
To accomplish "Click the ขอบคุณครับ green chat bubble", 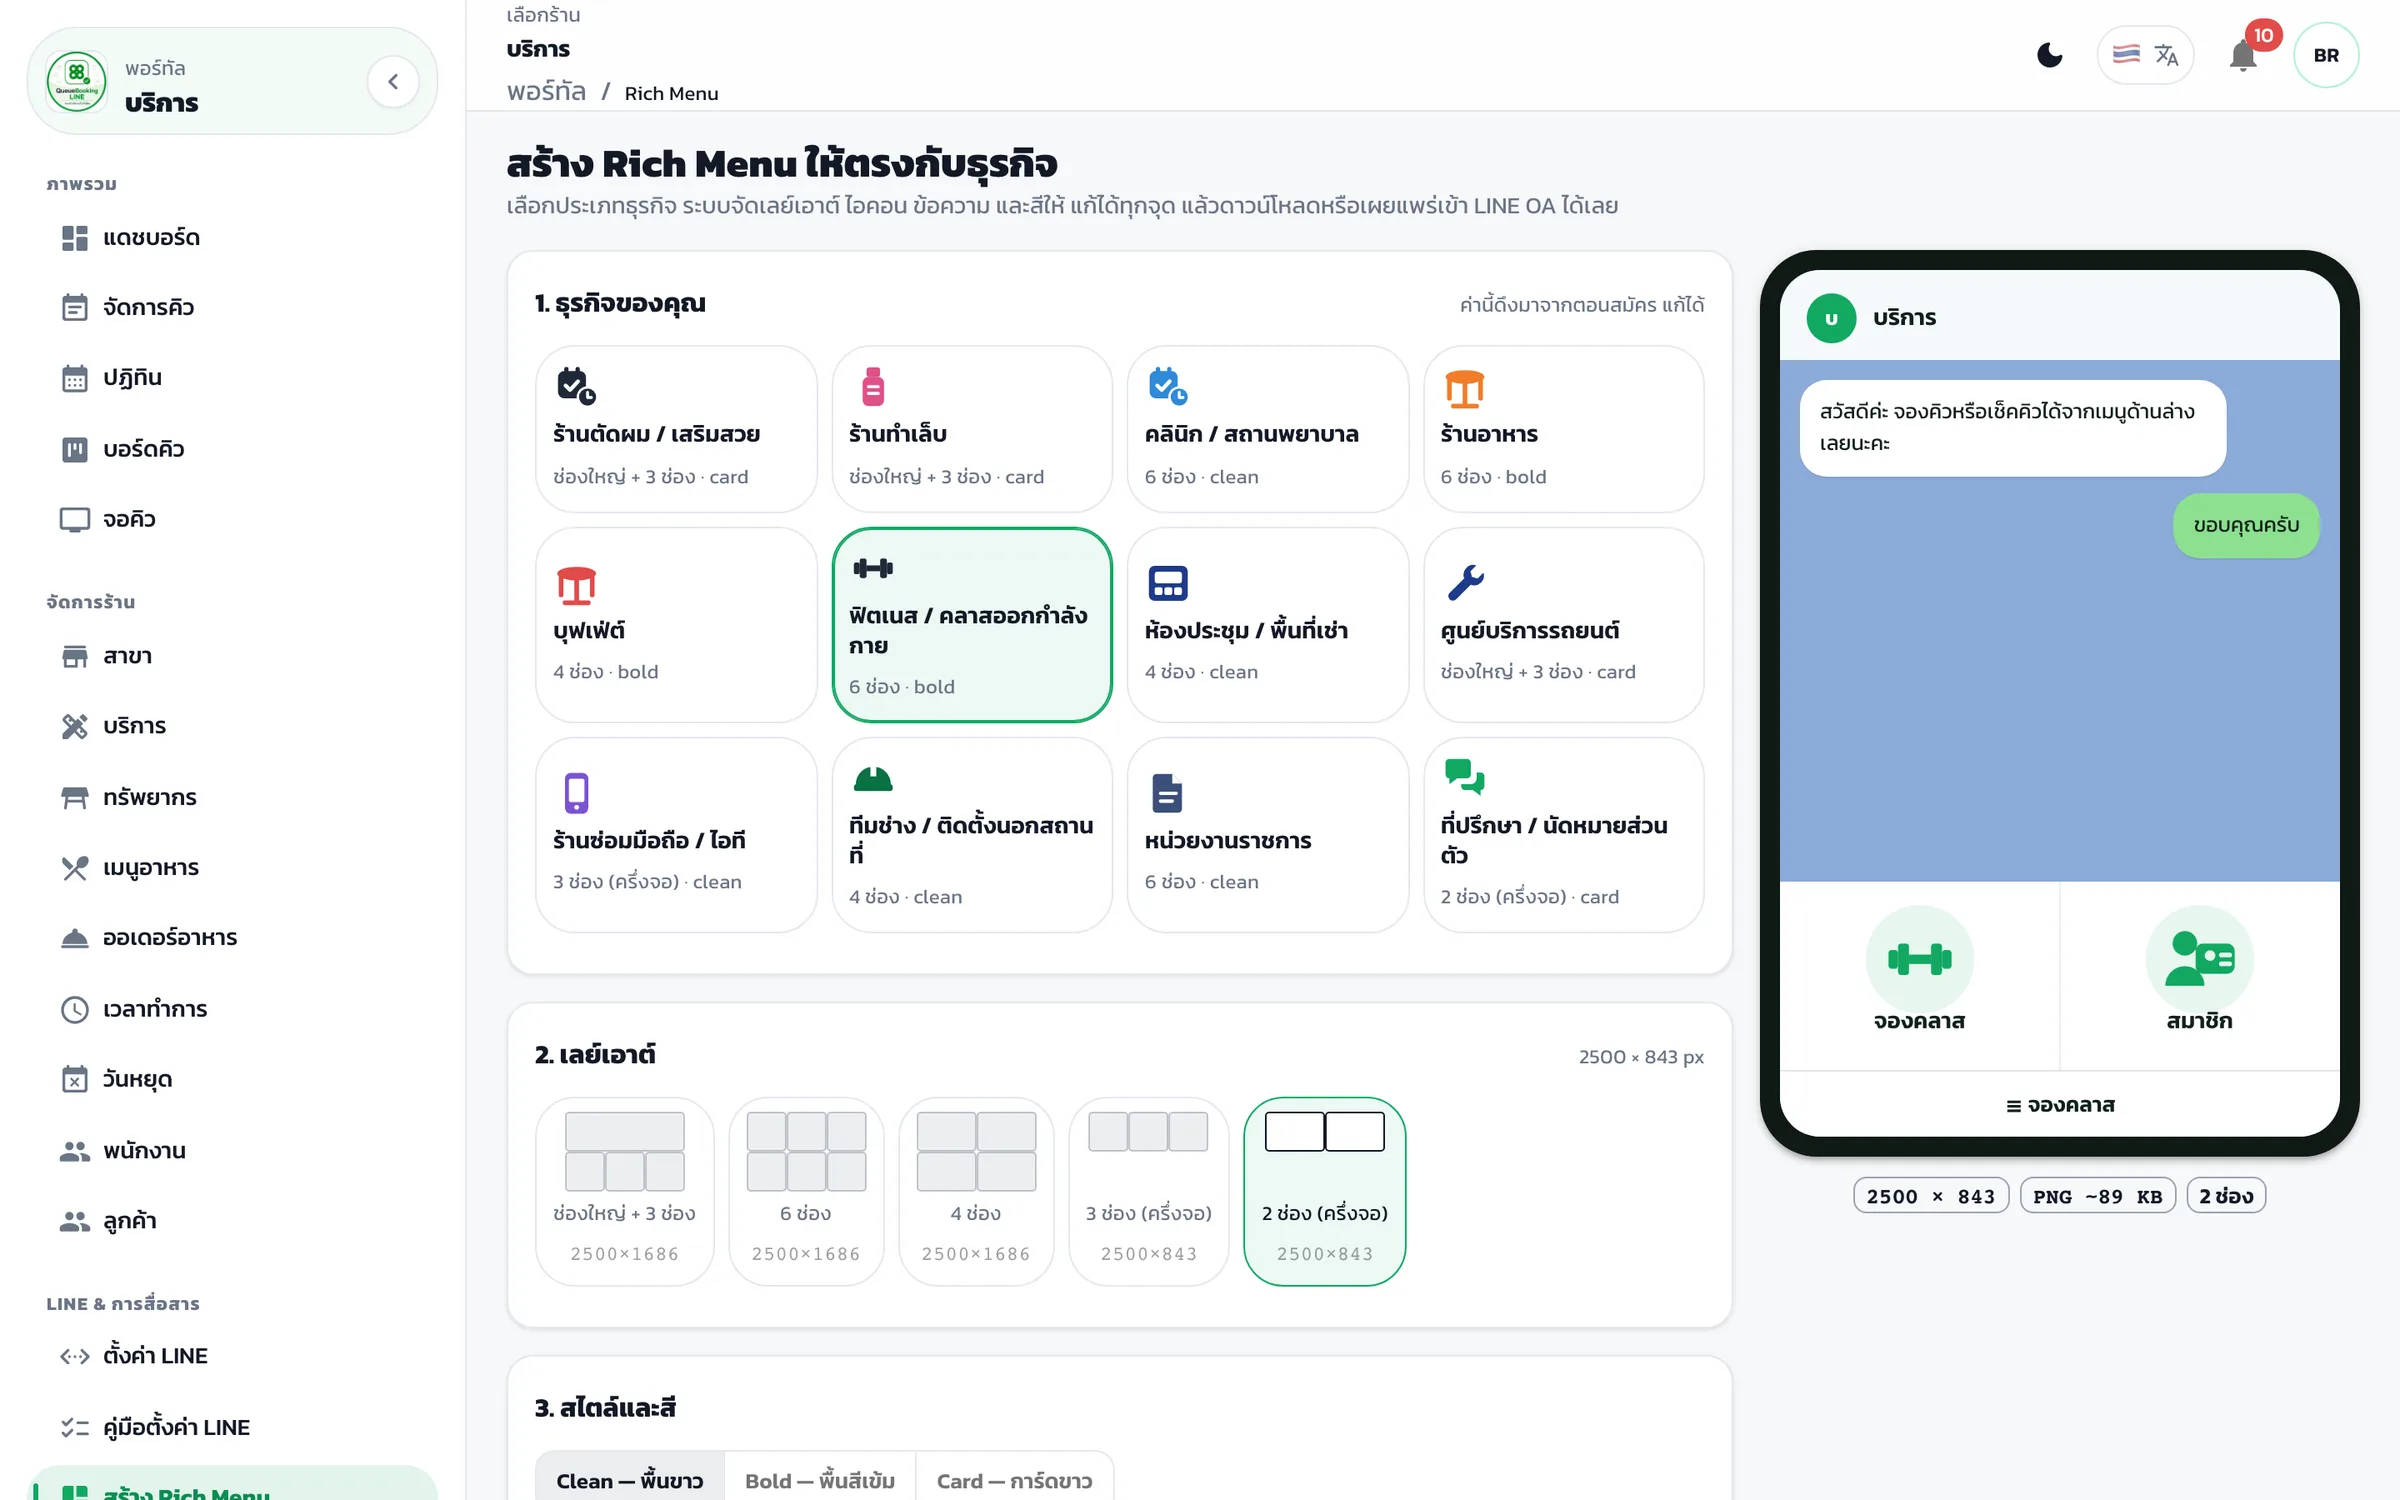I will [2246, 526].
